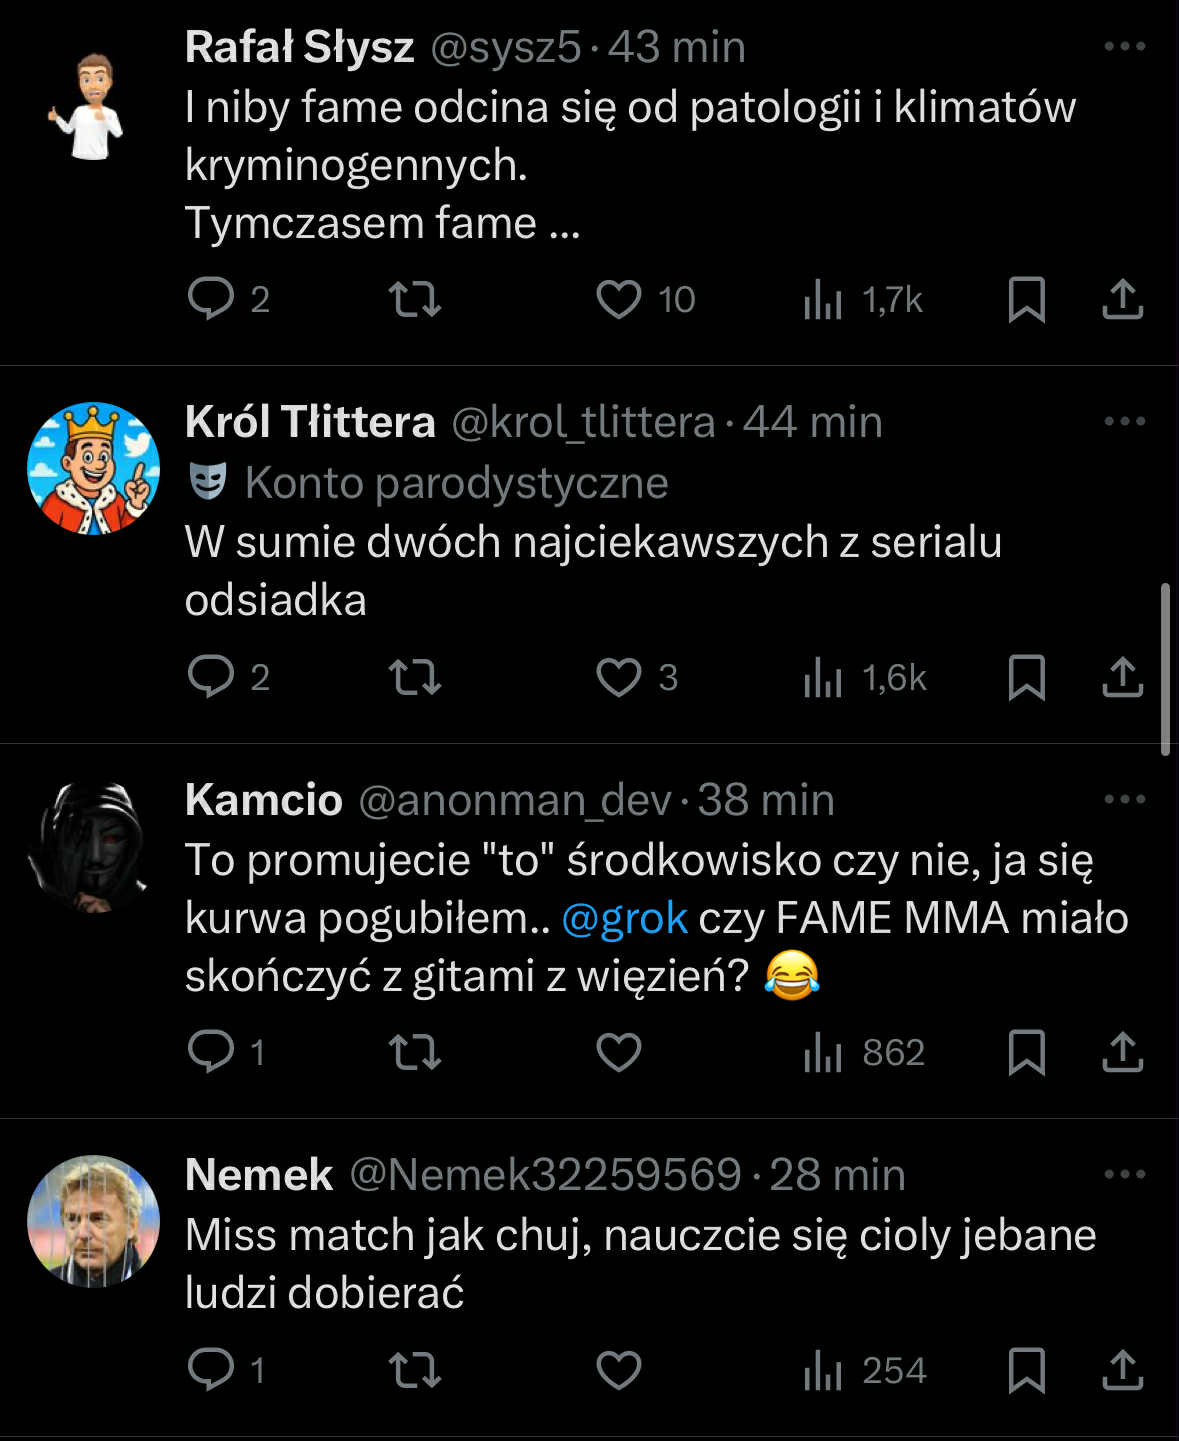The width and height of the screenshot is (1179, 1441).
Task: Share Kamcio's tweet
Action: coord(1122,1052)
